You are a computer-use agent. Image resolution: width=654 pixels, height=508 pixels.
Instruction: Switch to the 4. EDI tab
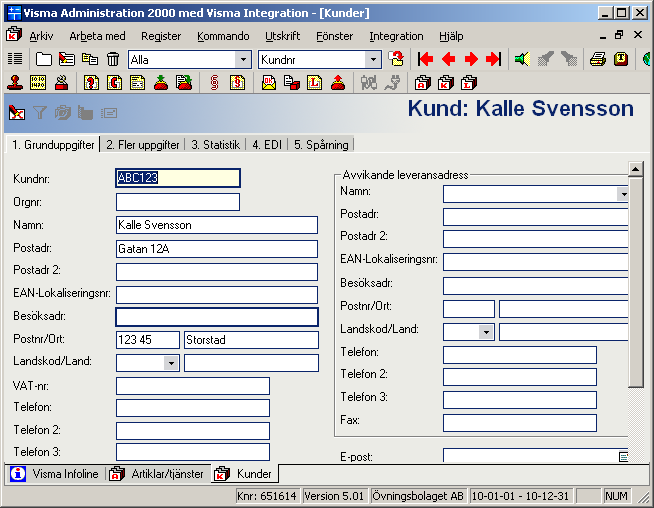click(x=267, y=145)
